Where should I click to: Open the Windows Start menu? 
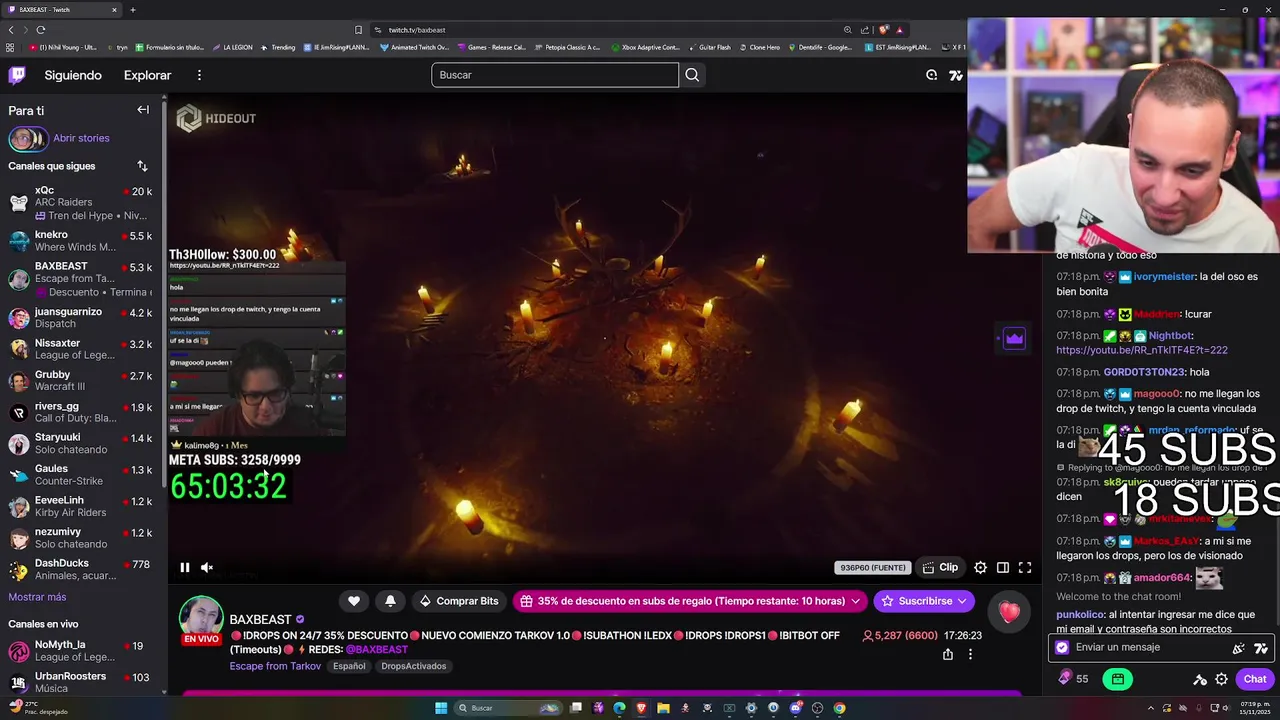pos(441,708)
